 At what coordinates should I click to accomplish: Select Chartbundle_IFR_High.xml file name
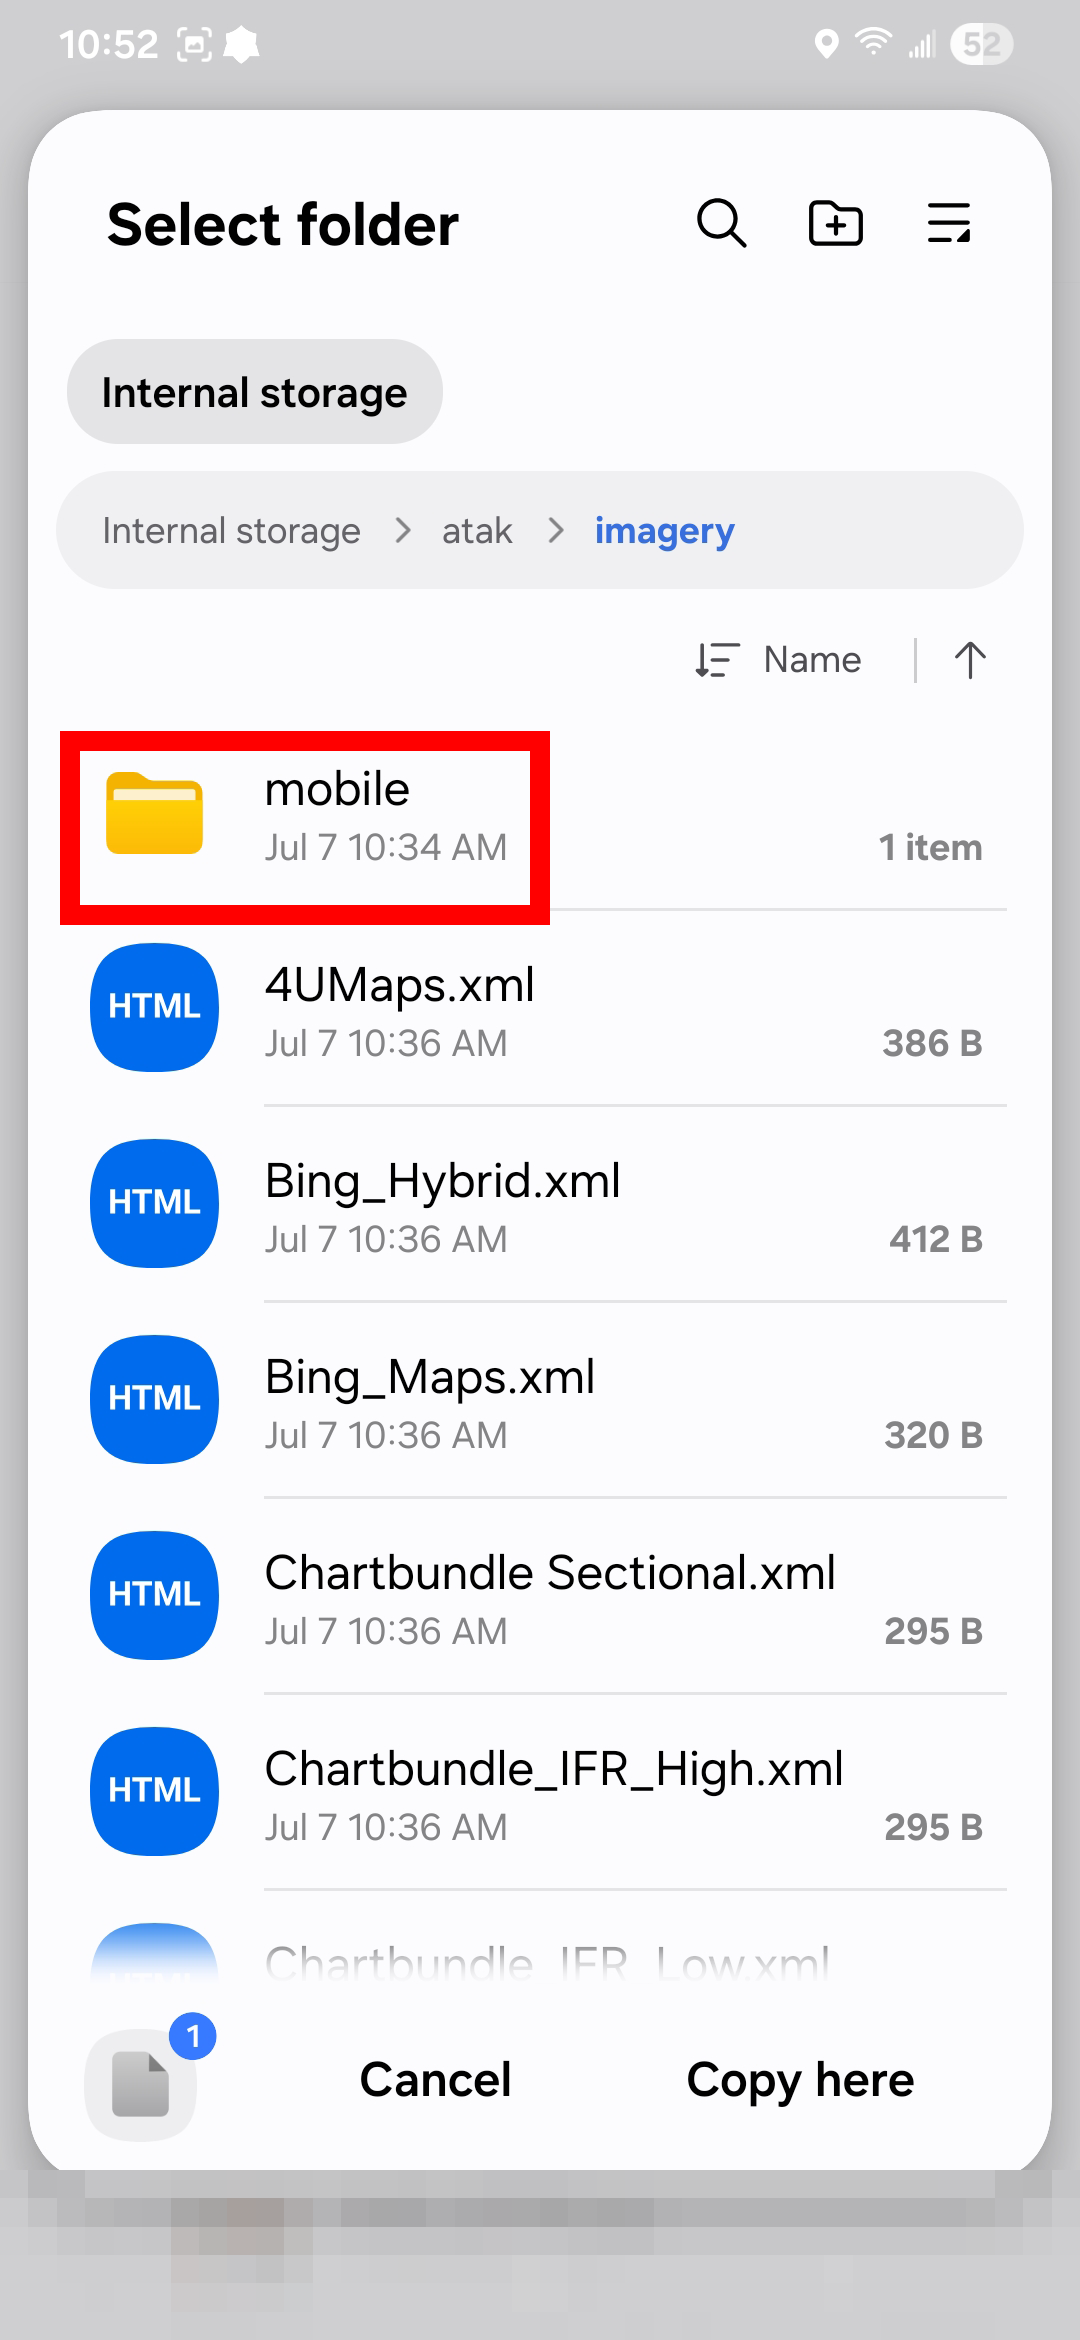click(x=554, y=1769)
